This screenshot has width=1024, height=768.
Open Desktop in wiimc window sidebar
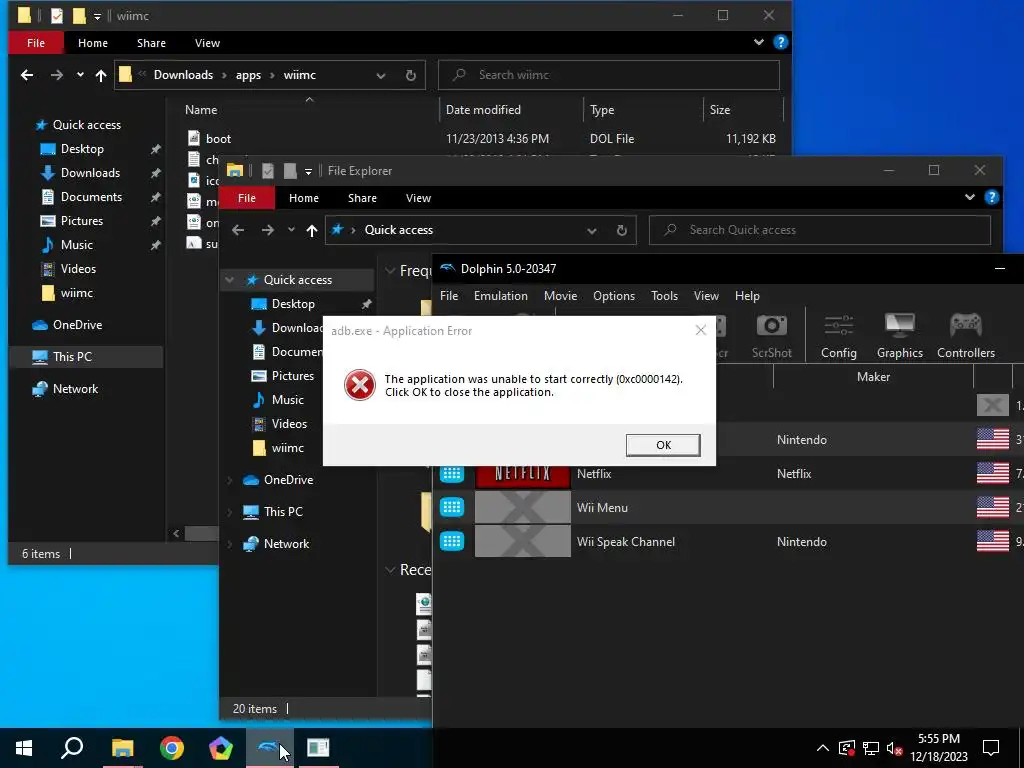point(82,149)
